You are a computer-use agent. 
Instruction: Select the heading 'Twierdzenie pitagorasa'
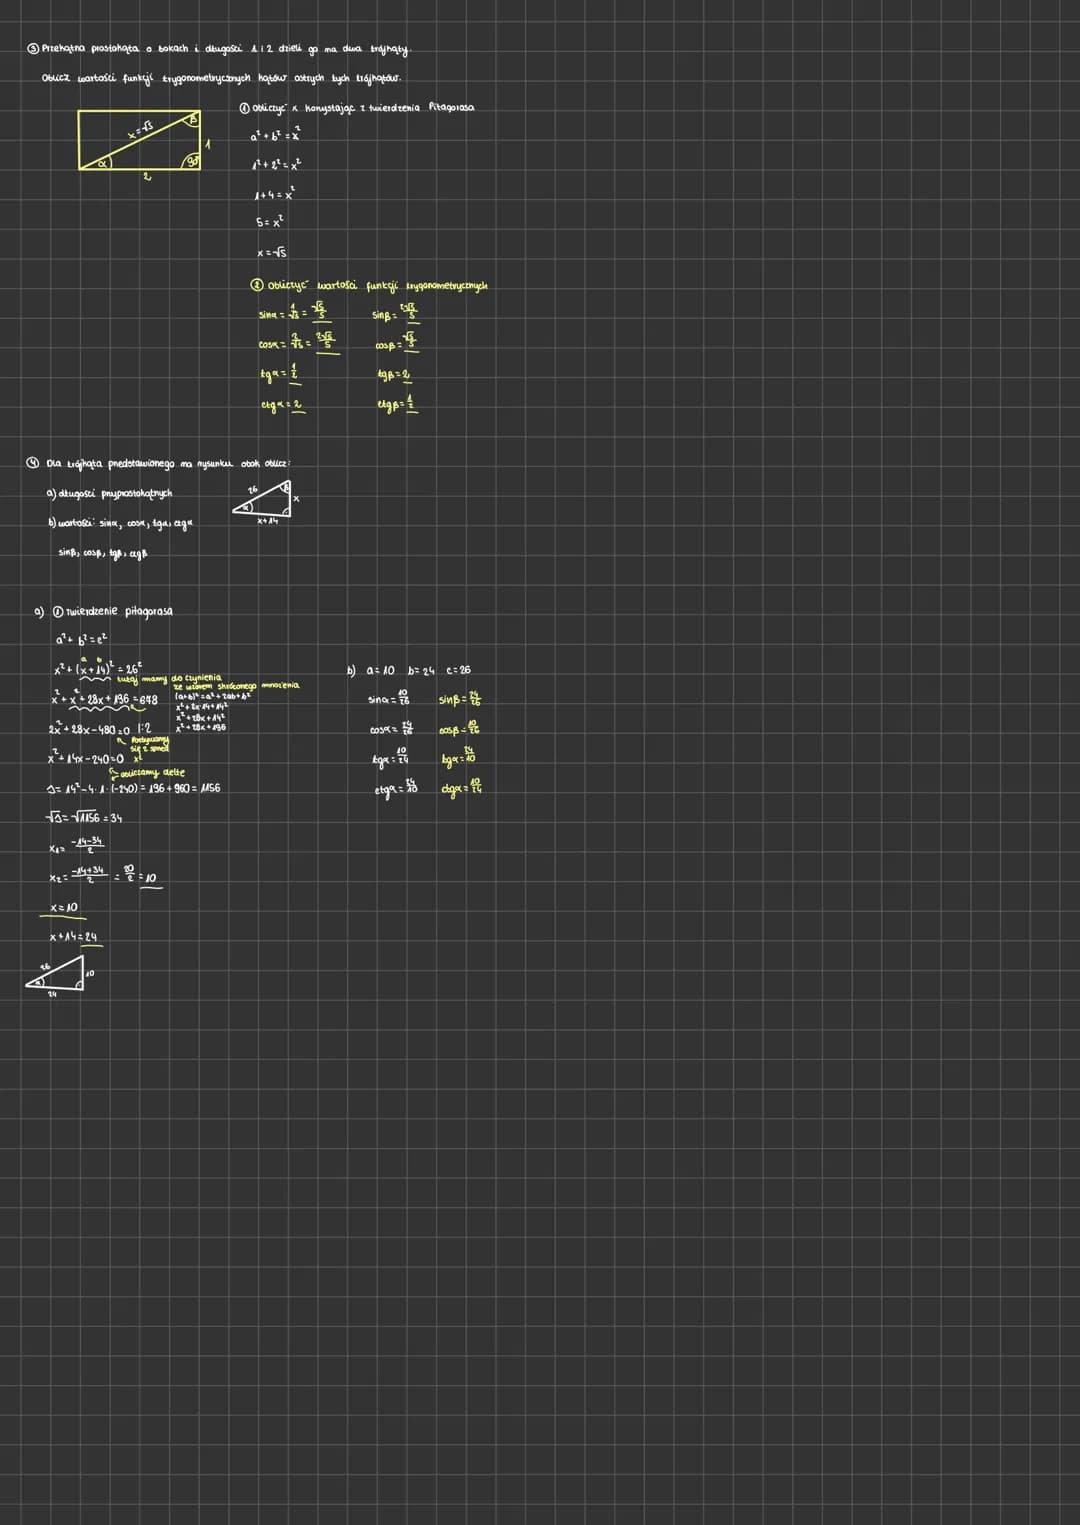point(113,611)
